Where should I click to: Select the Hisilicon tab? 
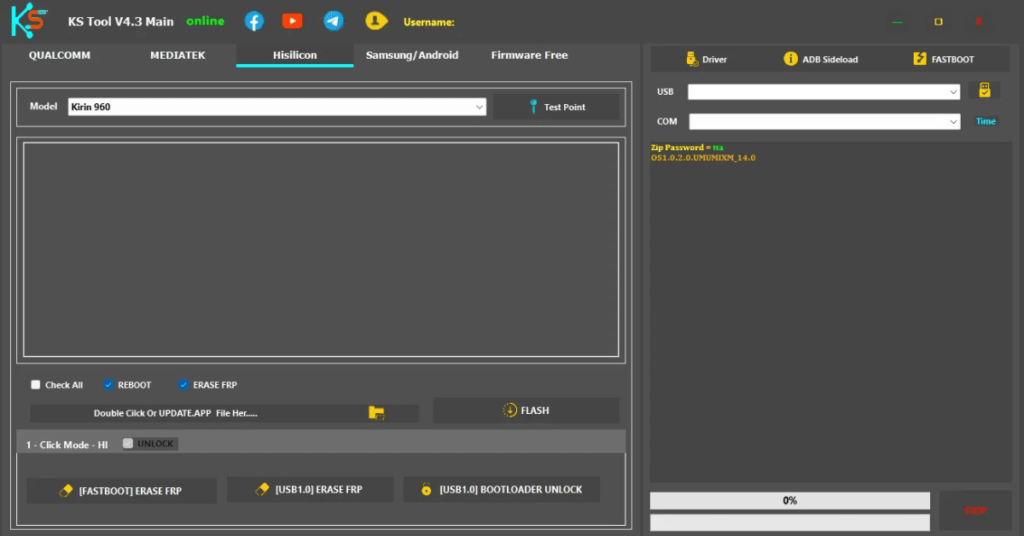tap(295, 55)
